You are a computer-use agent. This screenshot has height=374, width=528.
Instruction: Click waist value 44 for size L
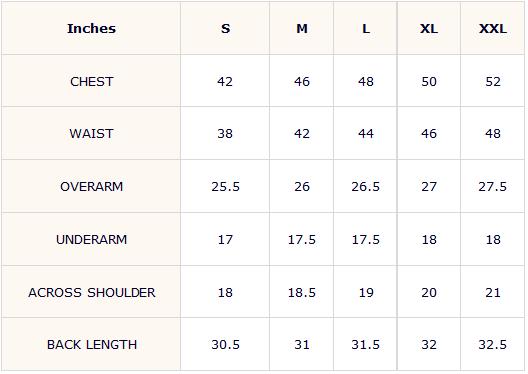366,134
